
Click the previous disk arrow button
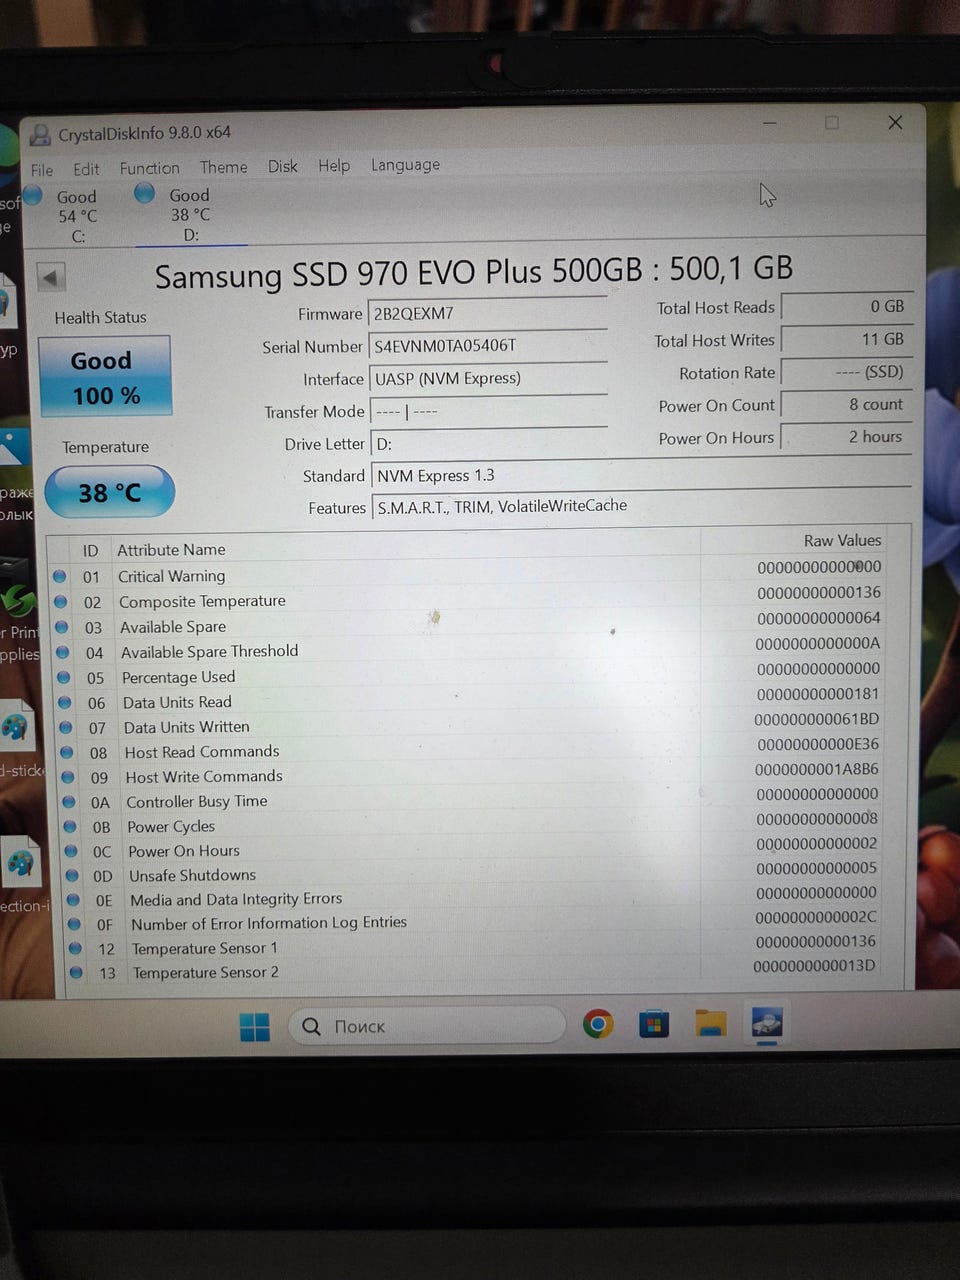[x=51, y=277]
